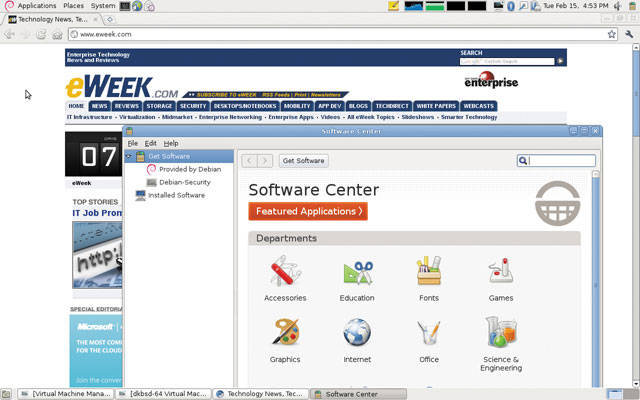Click the sticky note icon in the top panel
Image resolution: width=640 pixels, height=400 pixels.
(x=393, y=6)
